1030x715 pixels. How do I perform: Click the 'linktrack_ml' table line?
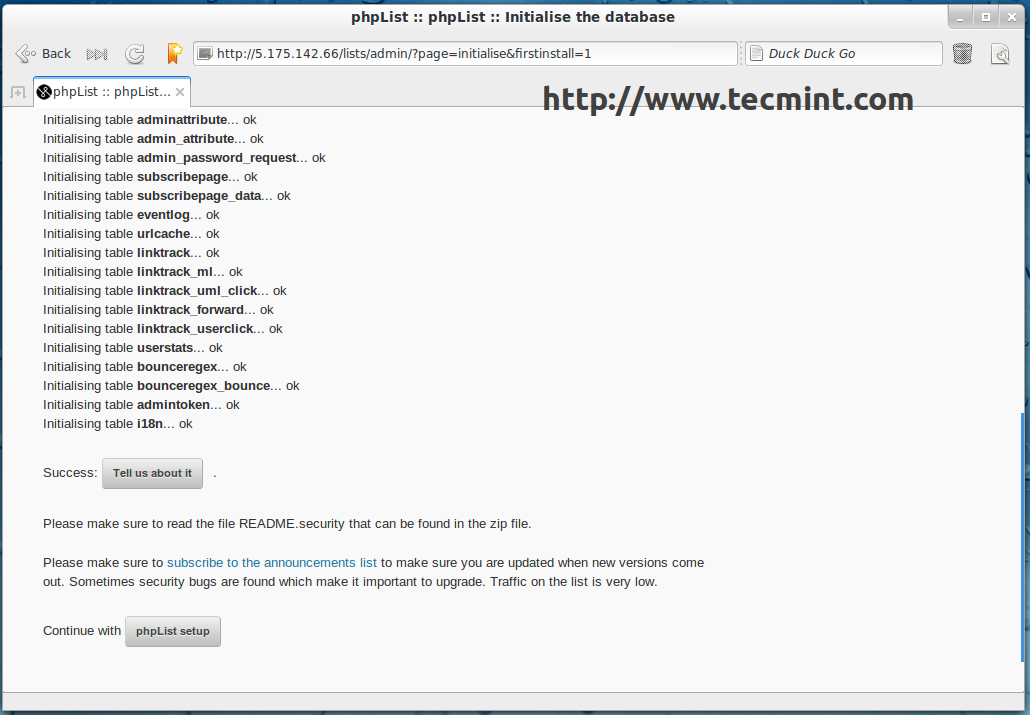coord(143,272)
